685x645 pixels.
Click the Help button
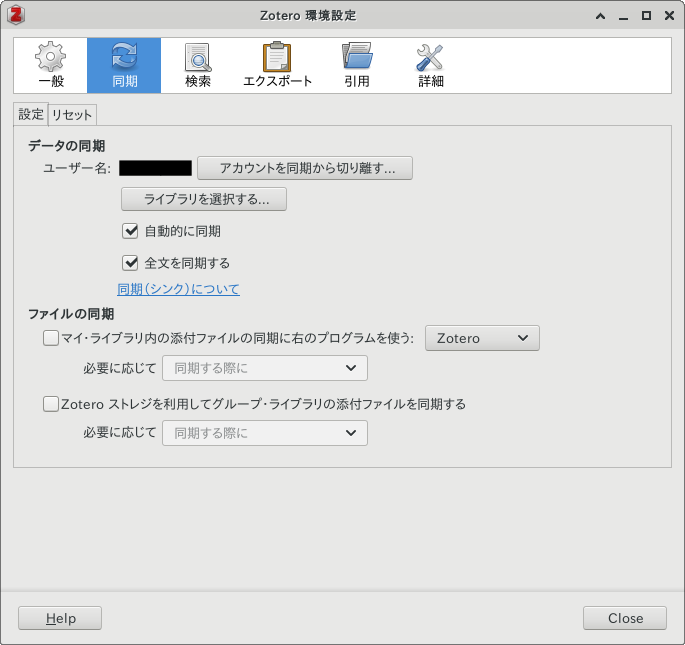click(x=60, y=618)
